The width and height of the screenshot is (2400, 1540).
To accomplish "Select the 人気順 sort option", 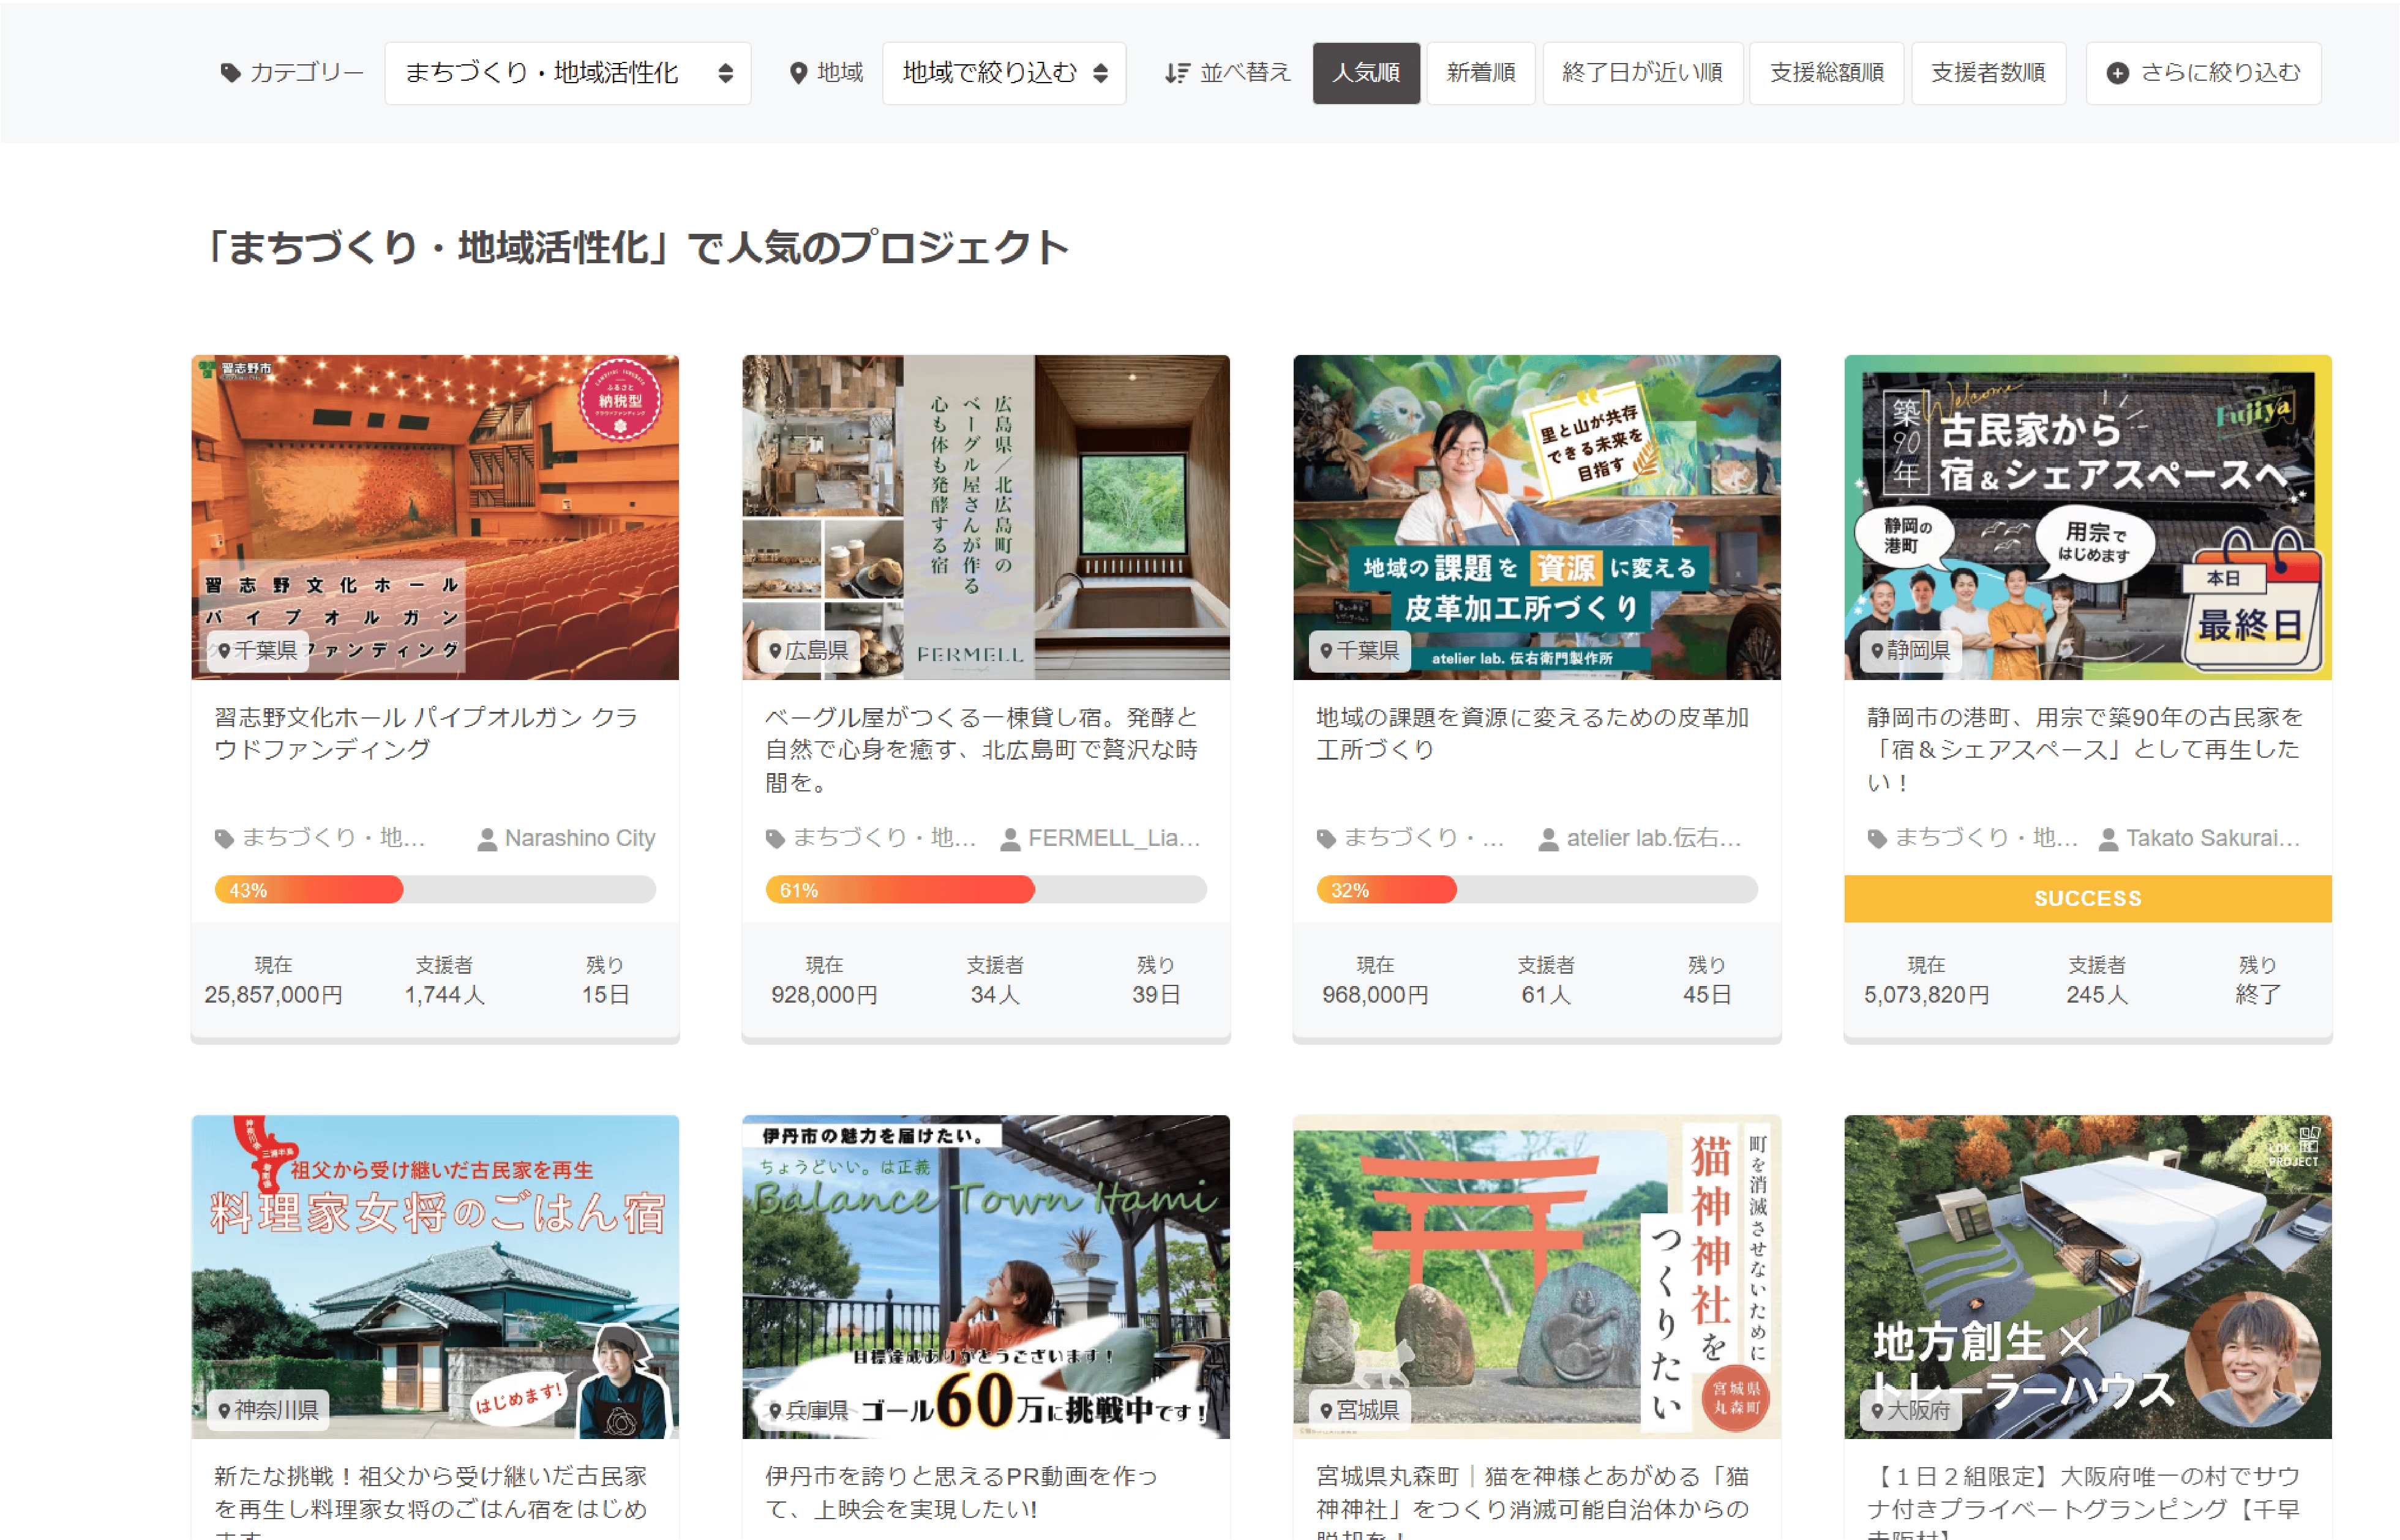I will (x=1365, y=73).
